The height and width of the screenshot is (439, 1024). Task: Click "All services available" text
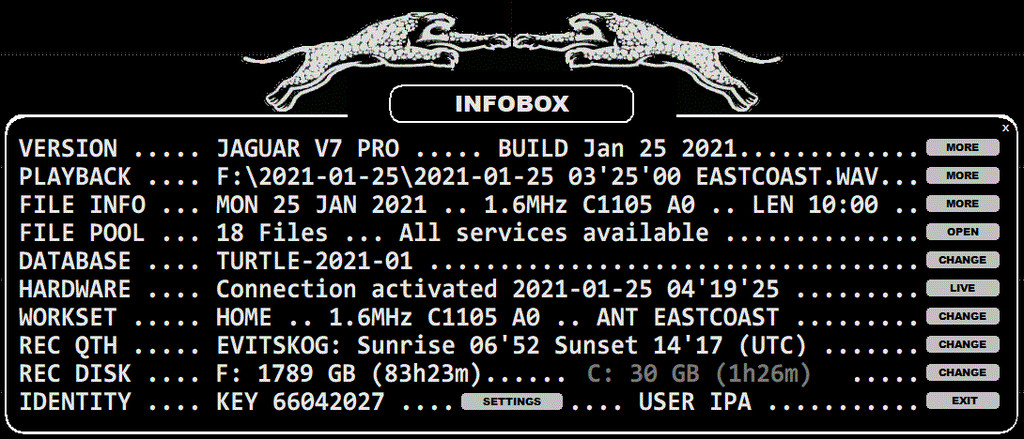554,234
